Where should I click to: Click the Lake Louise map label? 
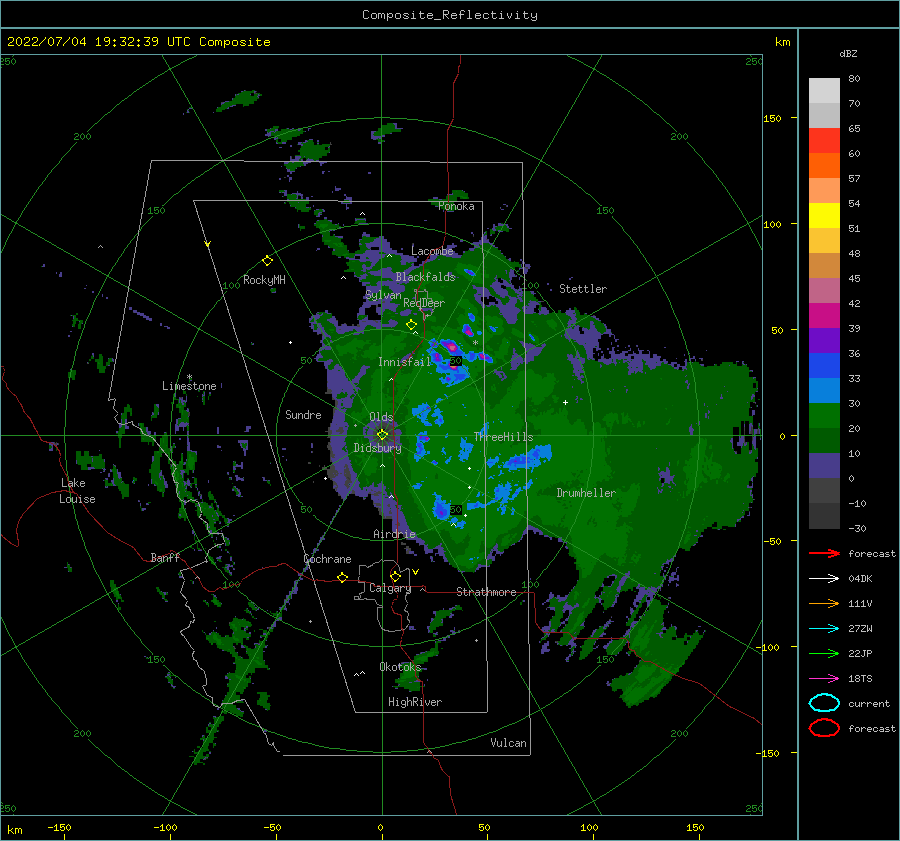click(77, 491)
